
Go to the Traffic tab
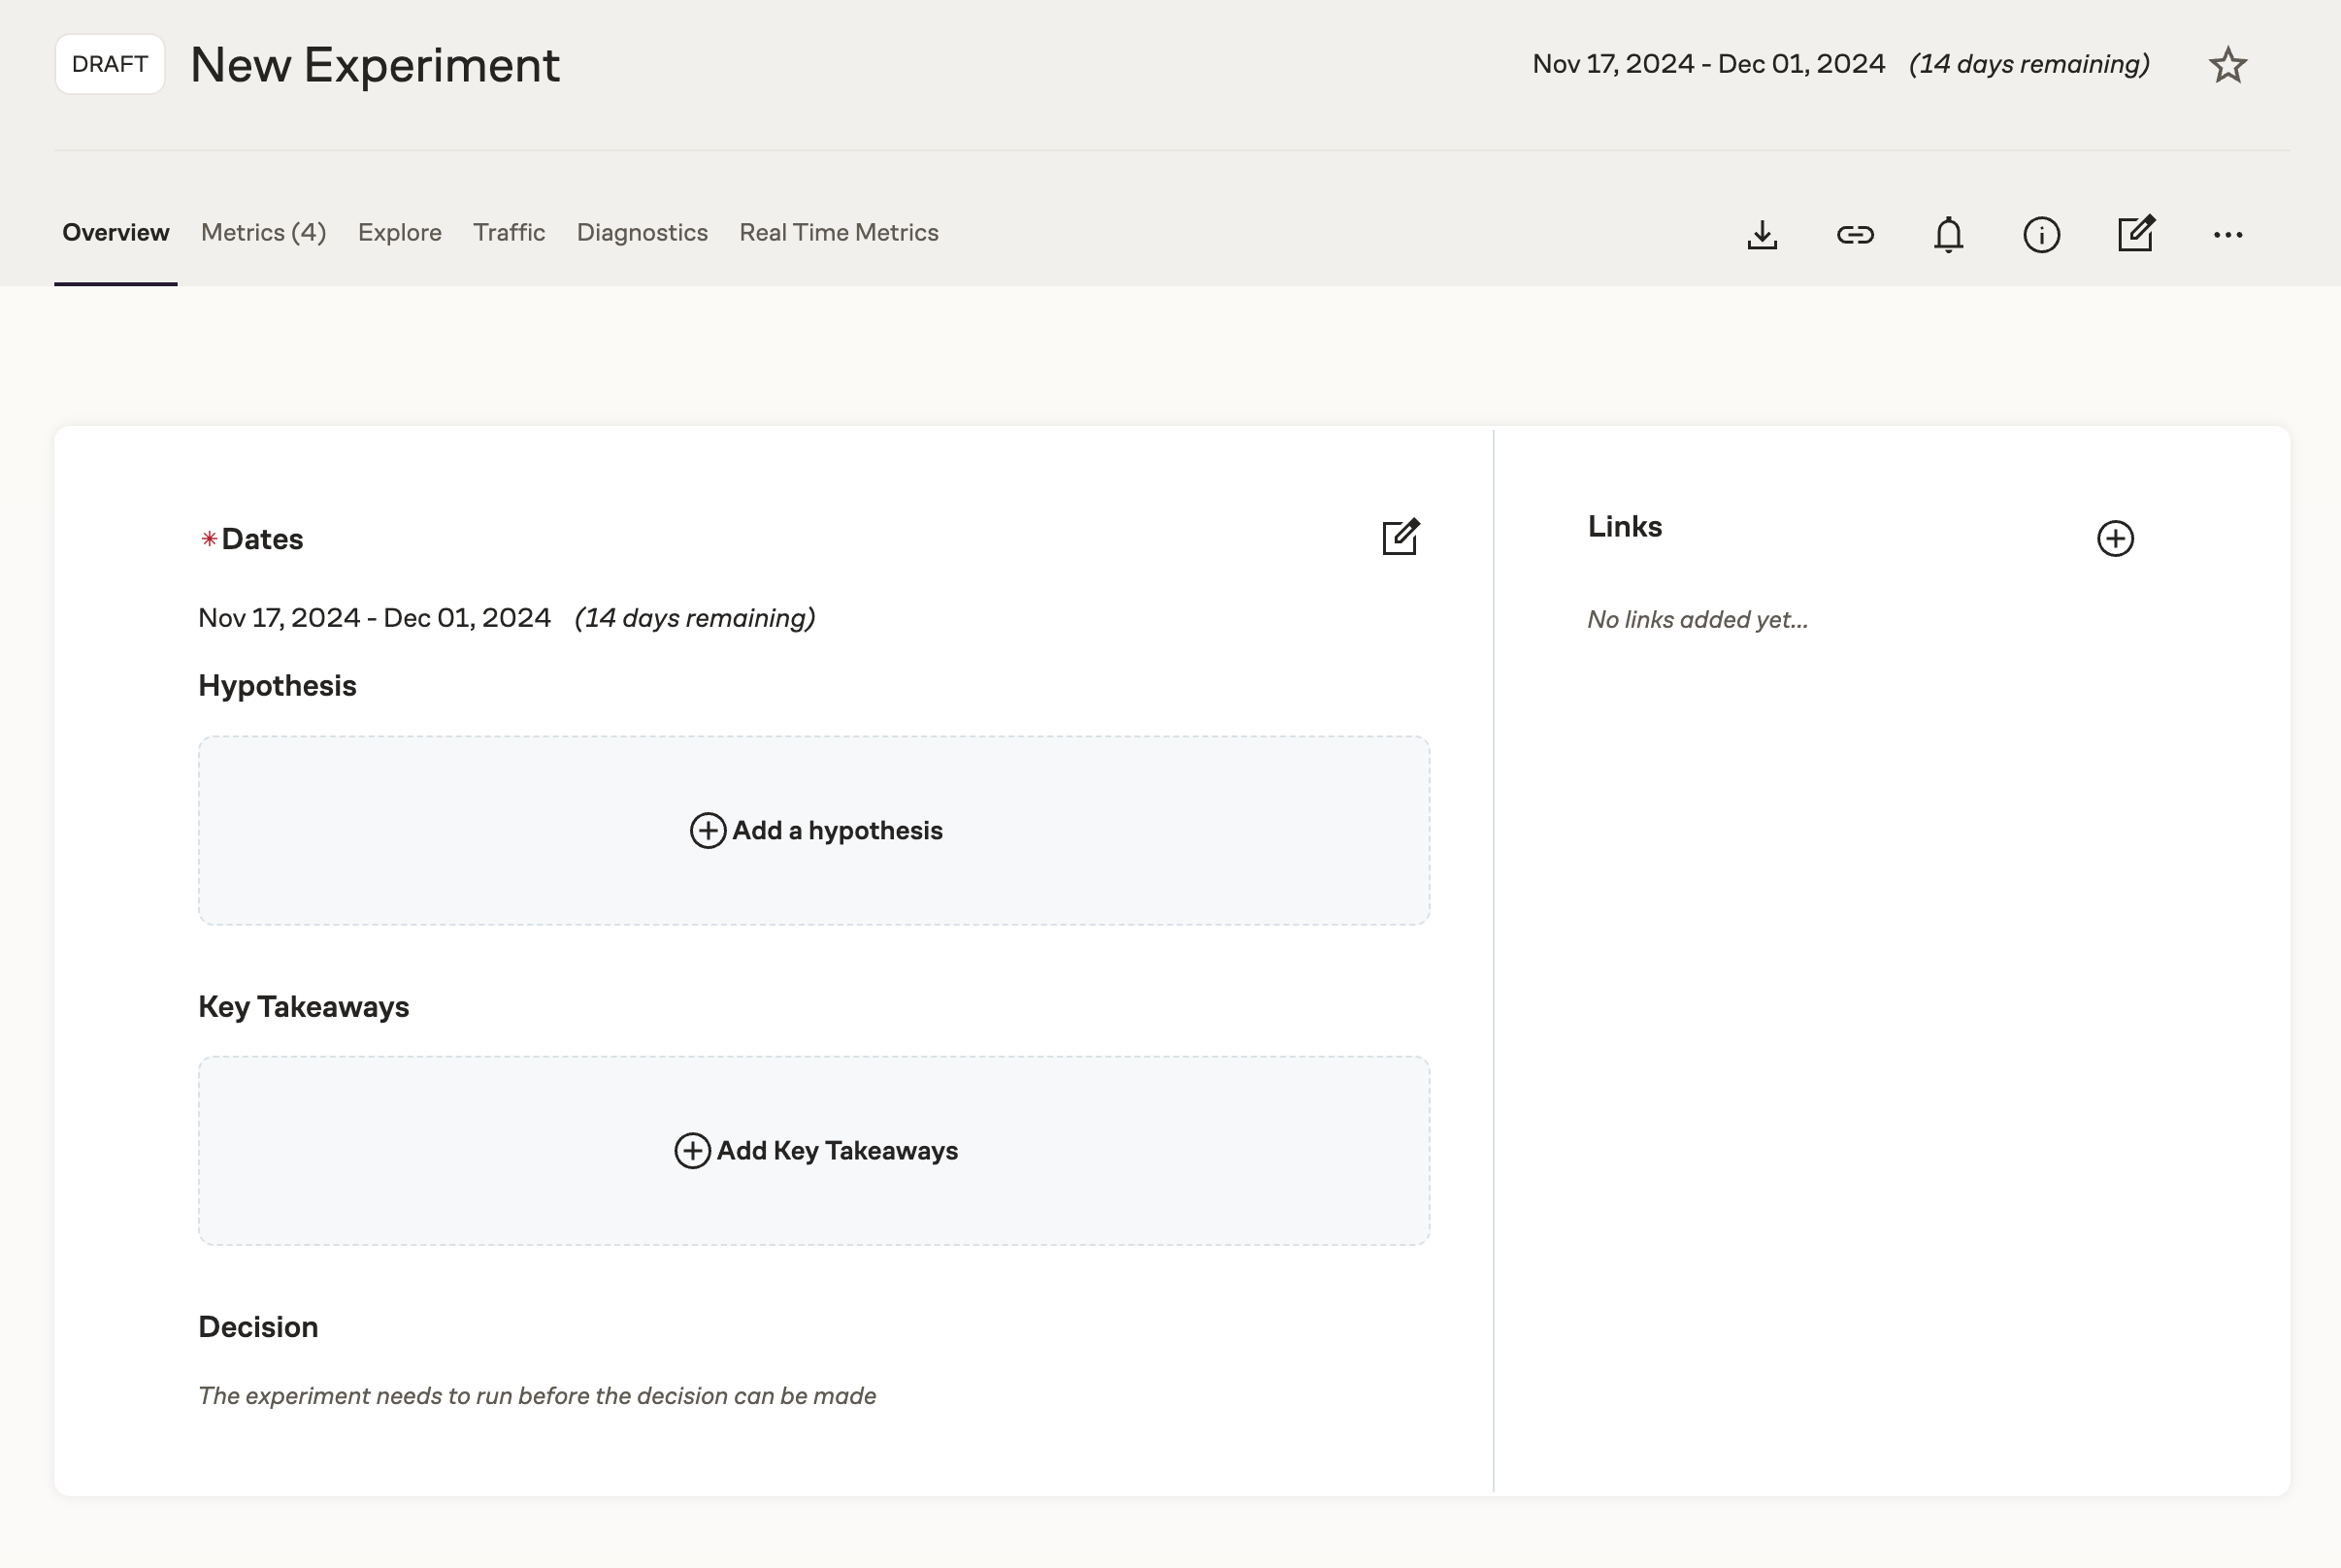click(x=508, y=233)
